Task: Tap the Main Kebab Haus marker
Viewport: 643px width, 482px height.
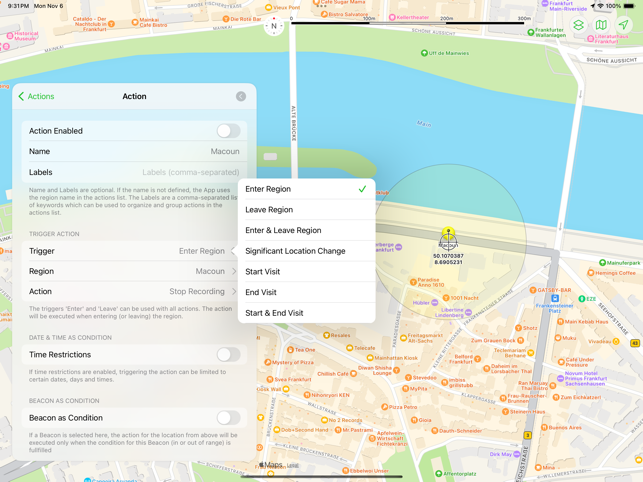Action: coord(560,322)
